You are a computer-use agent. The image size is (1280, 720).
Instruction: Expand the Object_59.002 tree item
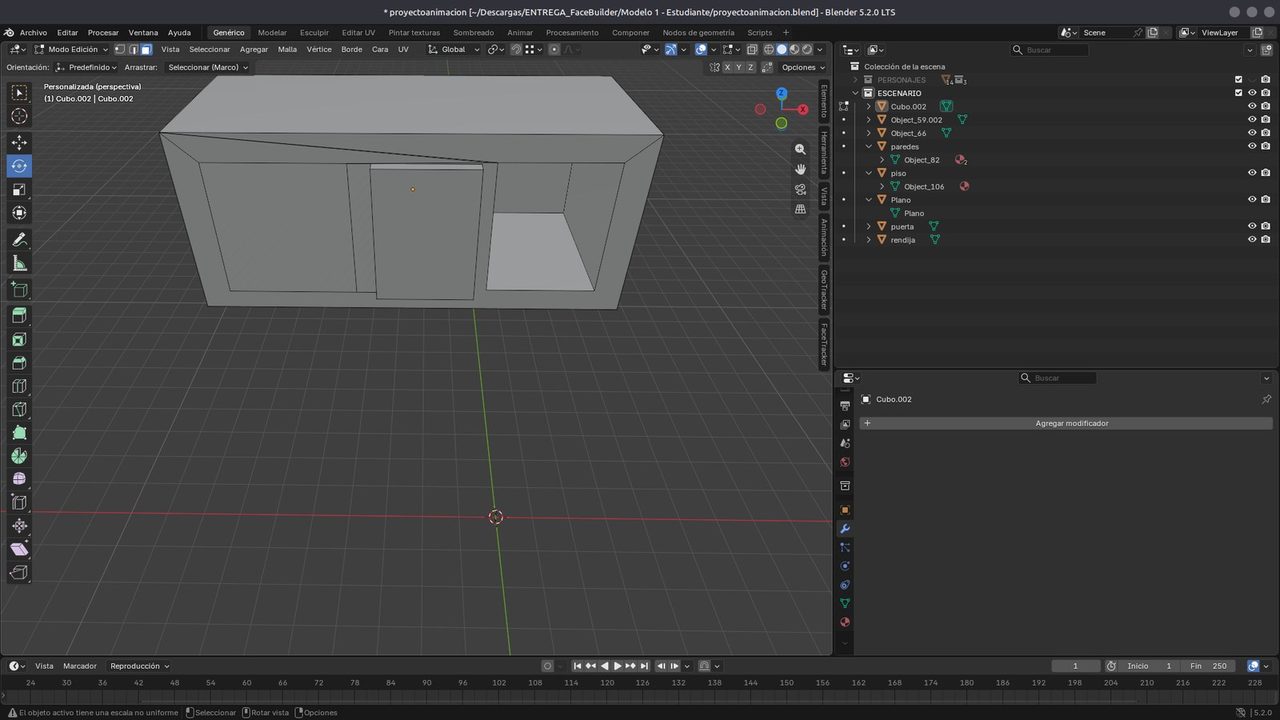pos(868,120)
